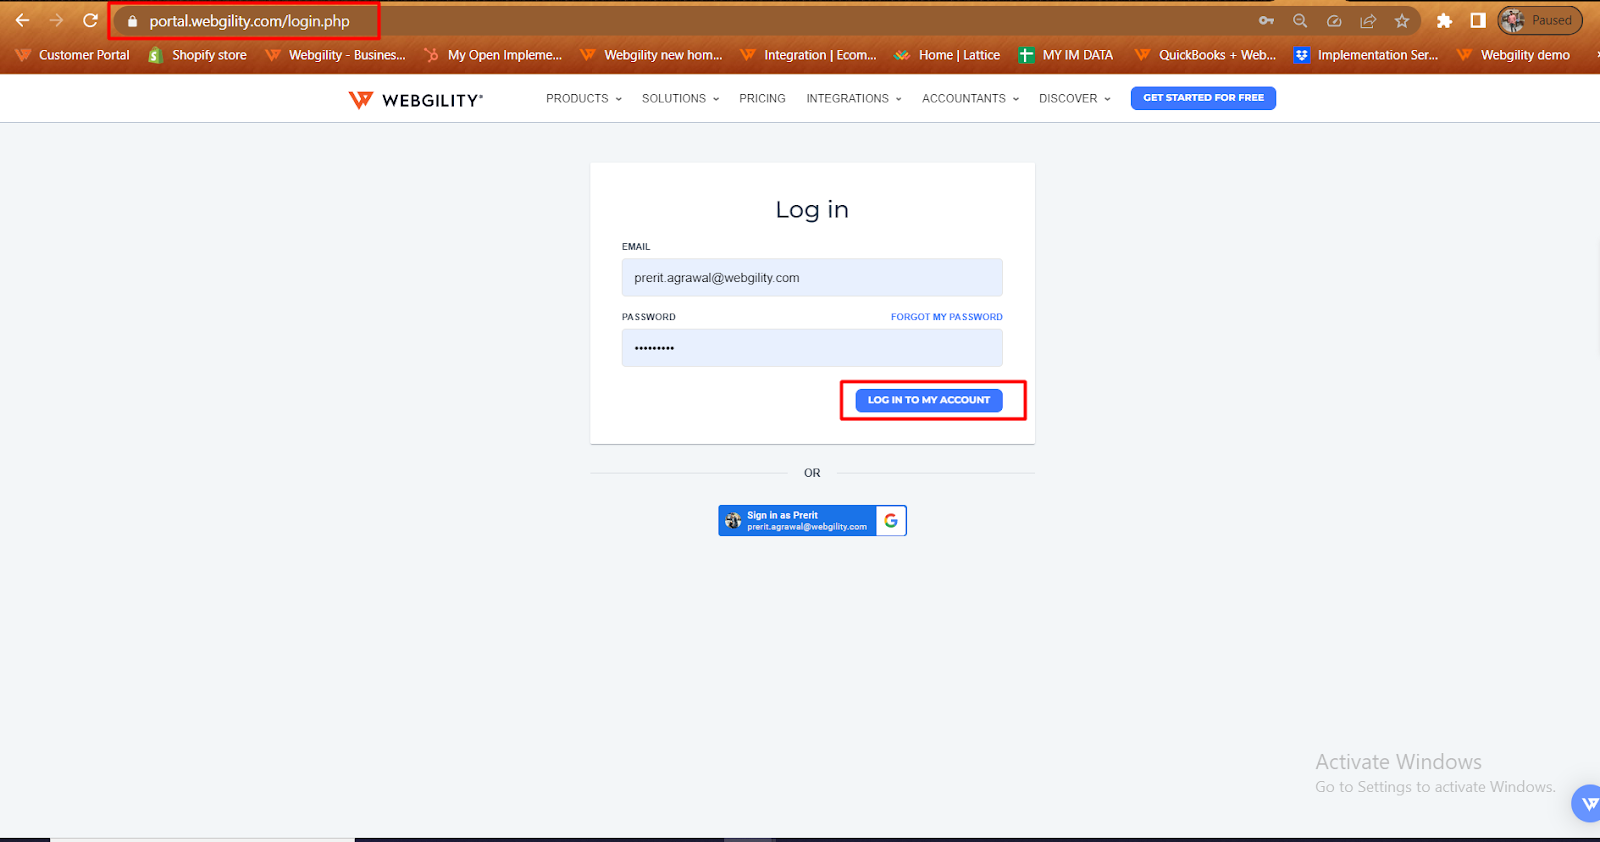The height and width of the screenshot is (842, 1600).
Task: Open the Webgility chat widget icon
Action: (x=1587, y=803)
